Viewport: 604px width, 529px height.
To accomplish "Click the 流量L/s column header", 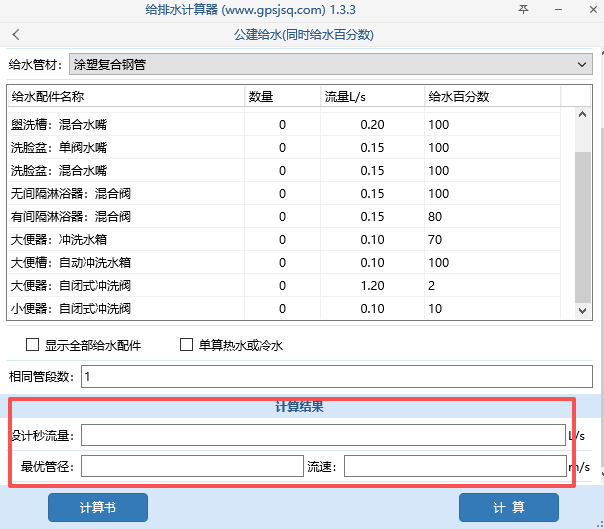I will pyautogui.click(x=371, y=97).
